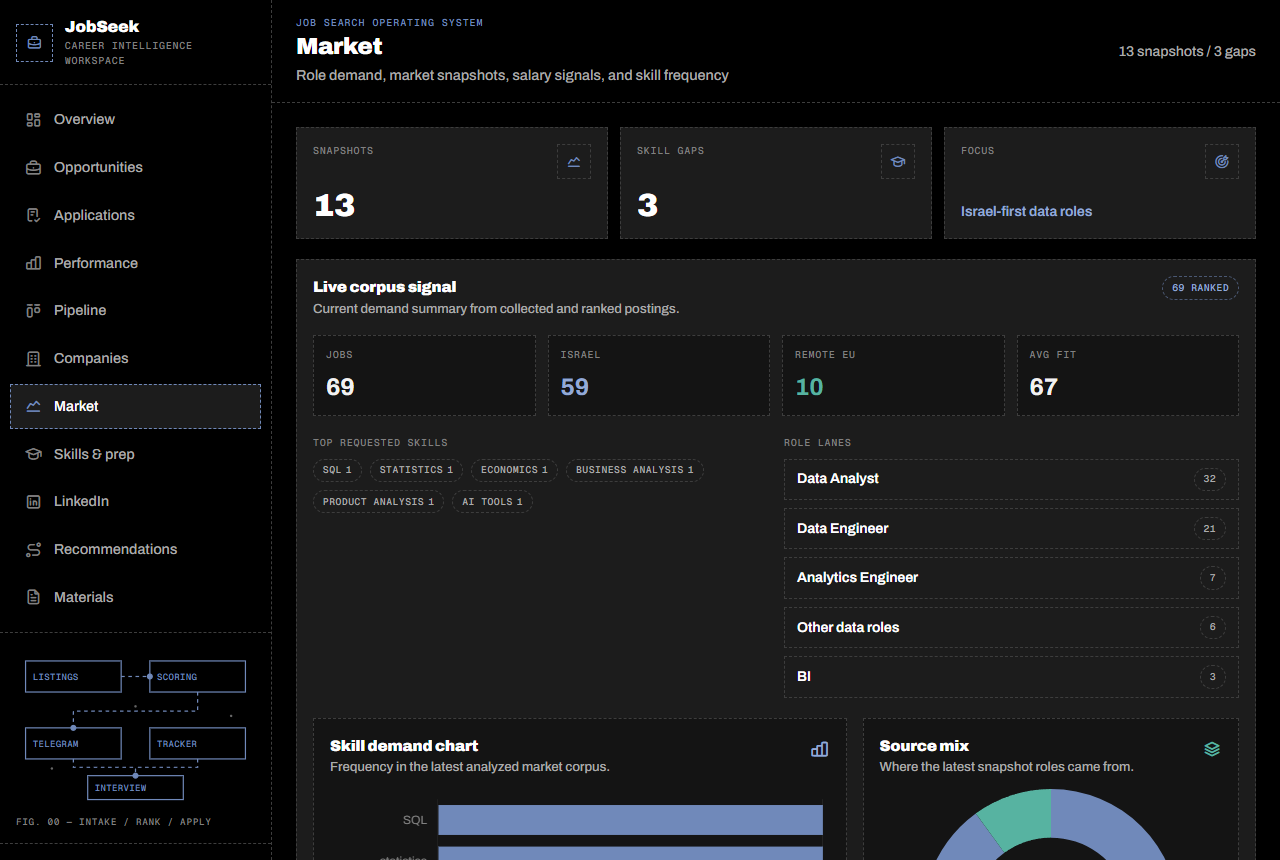Select the STATISTICS 1 skill tag

[416, 470]
